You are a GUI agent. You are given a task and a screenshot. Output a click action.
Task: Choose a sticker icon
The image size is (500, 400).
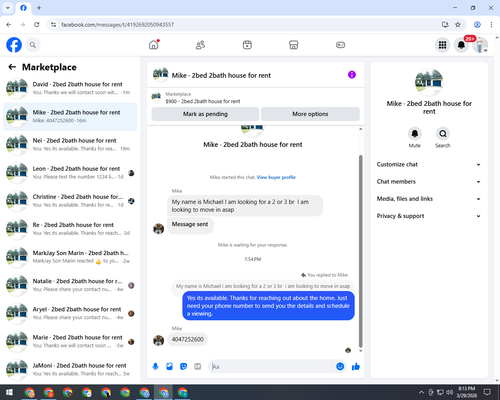(x=183, y=367)
